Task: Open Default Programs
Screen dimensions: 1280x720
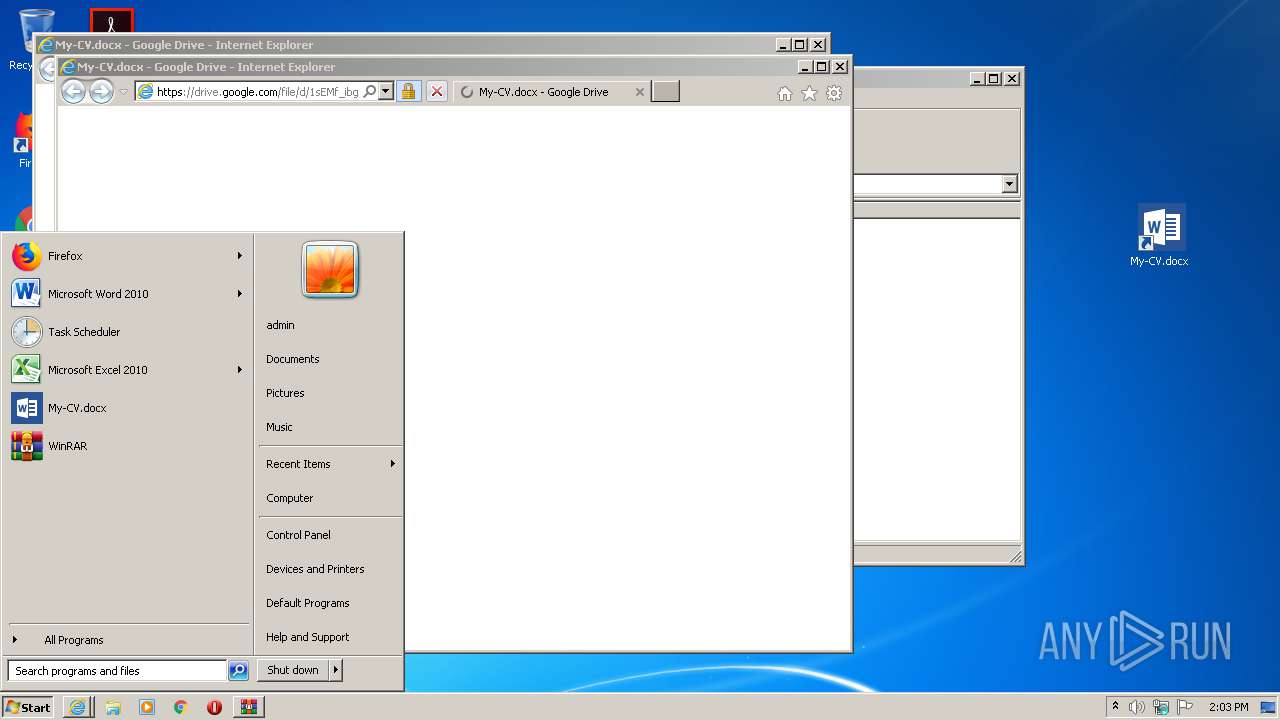Action: tap(330, 603)
